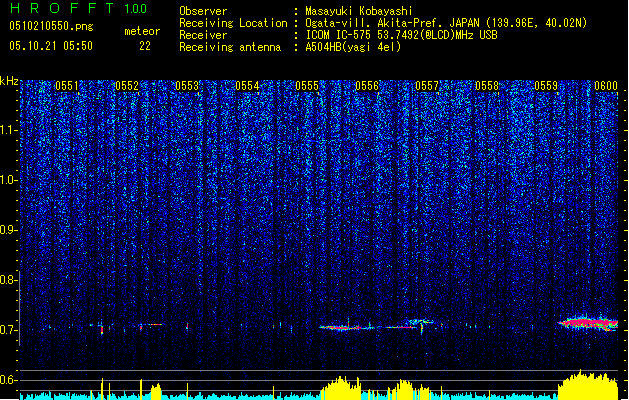Click the 0554 time marker
The height and width of the screenshot is (400, 629).
pyautogui.click(x=247, y=86)
